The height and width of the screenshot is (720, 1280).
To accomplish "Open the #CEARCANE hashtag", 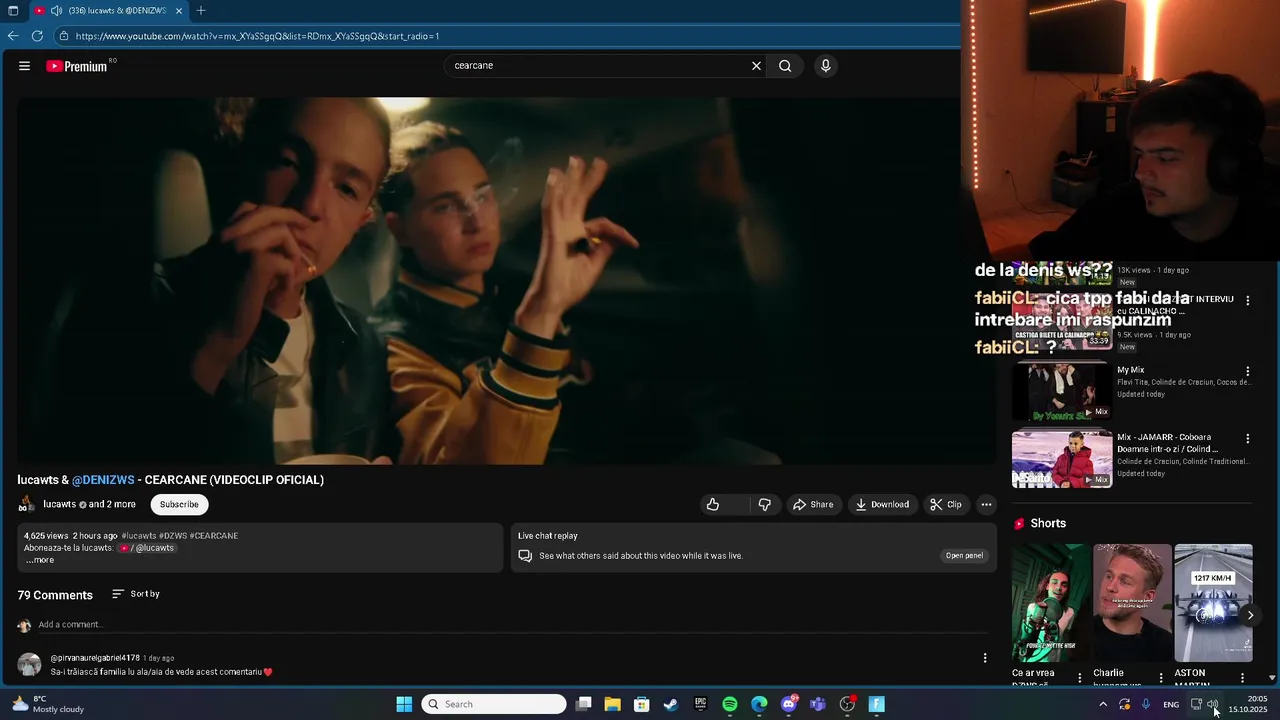I will (x=214, y=536).
